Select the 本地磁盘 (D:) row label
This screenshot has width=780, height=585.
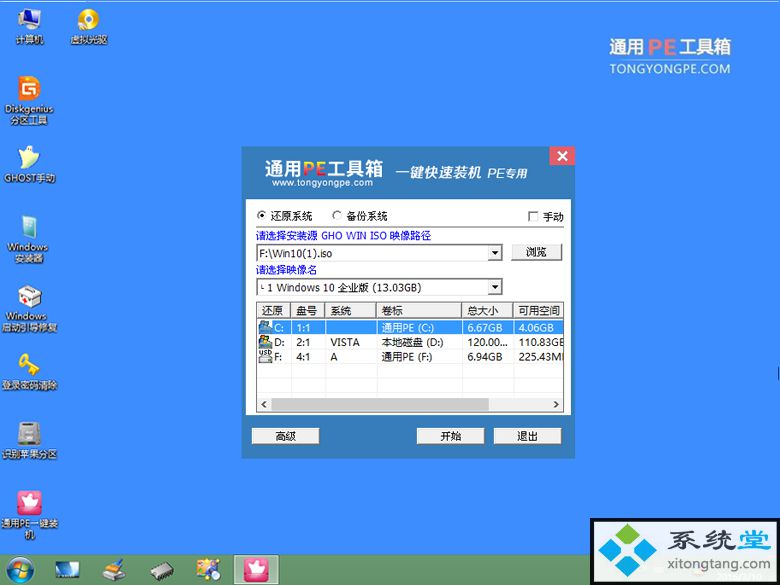(x=412, y=342)
